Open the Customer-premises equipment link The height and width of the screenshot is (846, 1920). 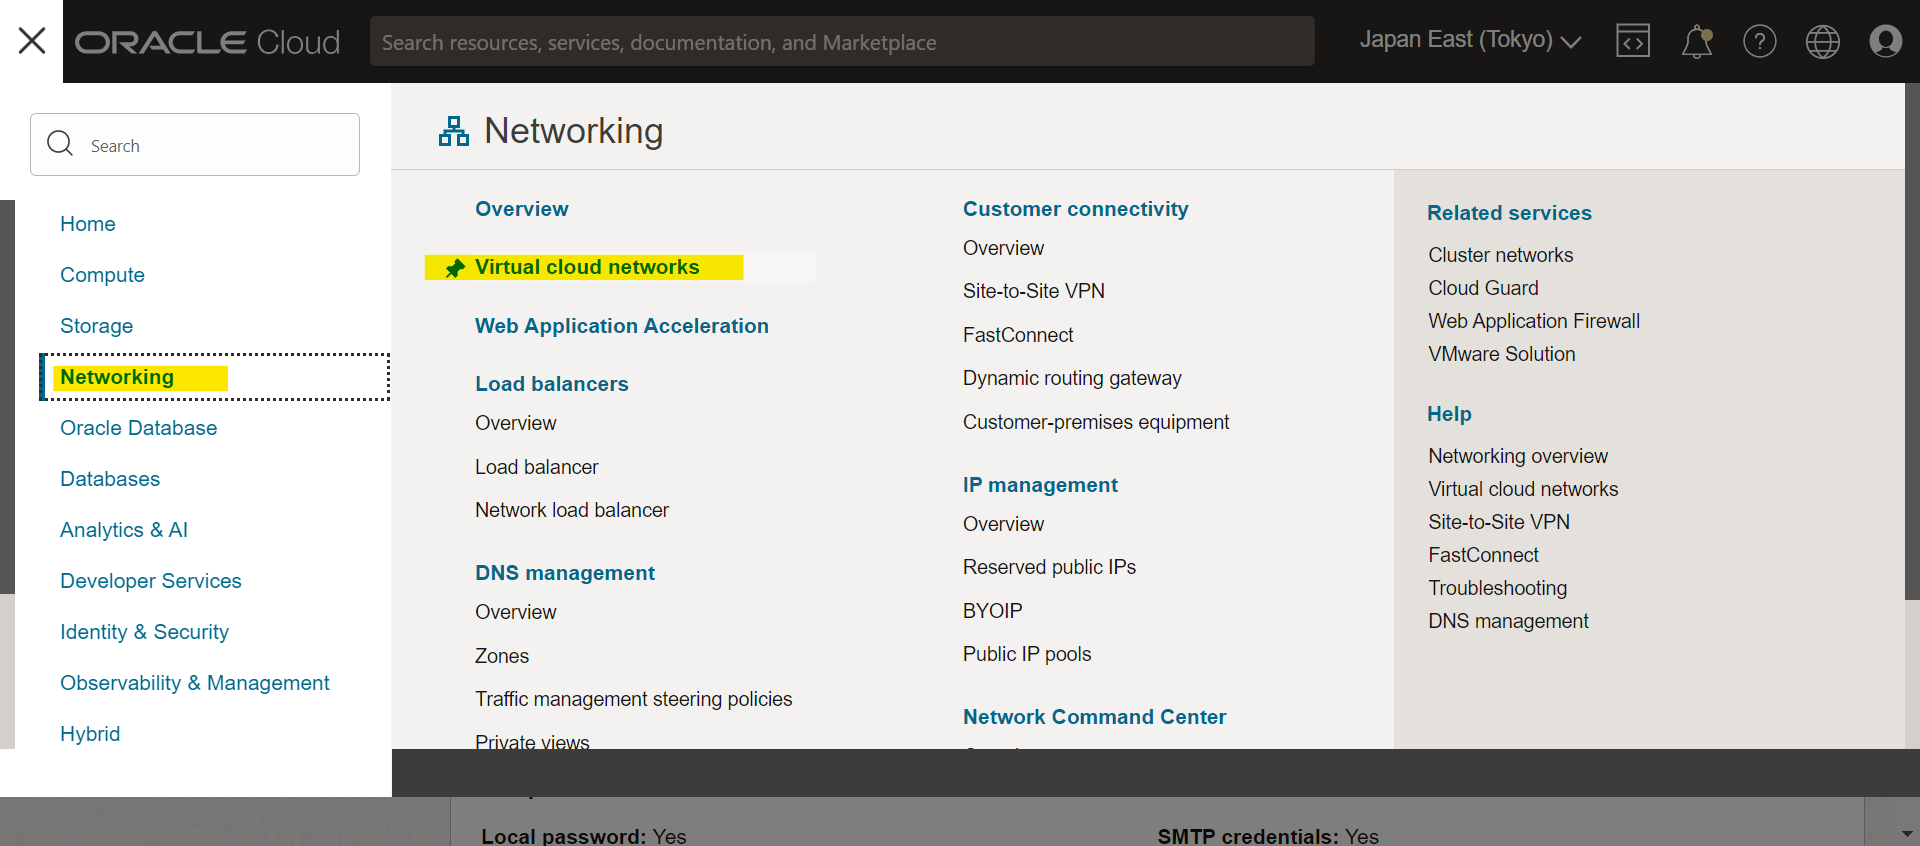[x=1096, y=422]
